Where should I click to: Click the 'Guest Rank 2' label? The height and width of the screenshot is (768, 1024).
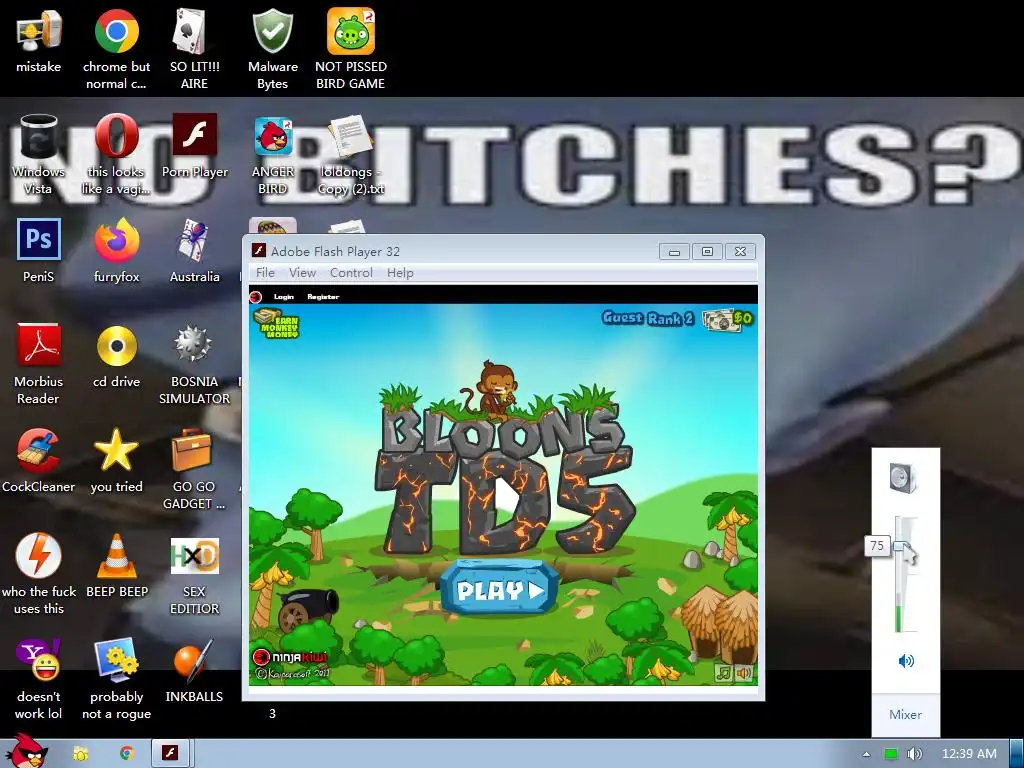pos(648,318)
